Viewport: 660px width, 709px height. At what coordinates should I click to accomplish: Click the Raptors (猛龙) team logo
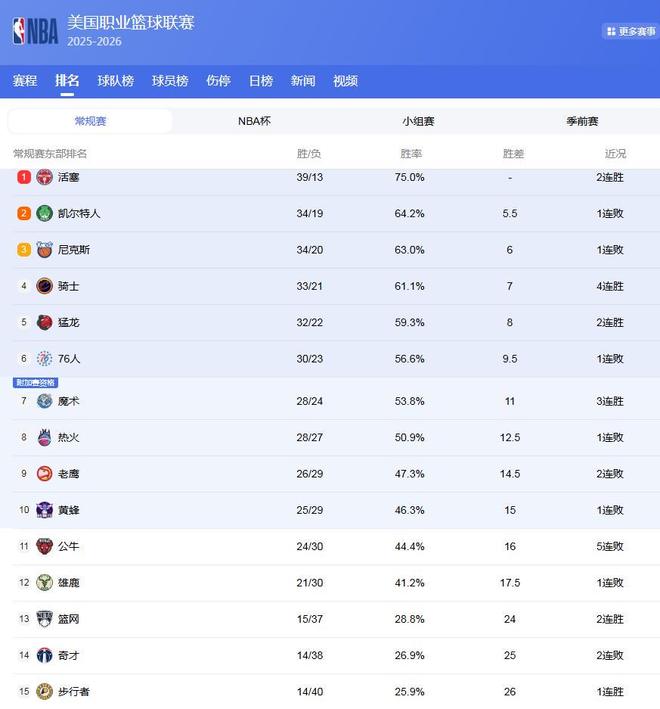(44, 322)
